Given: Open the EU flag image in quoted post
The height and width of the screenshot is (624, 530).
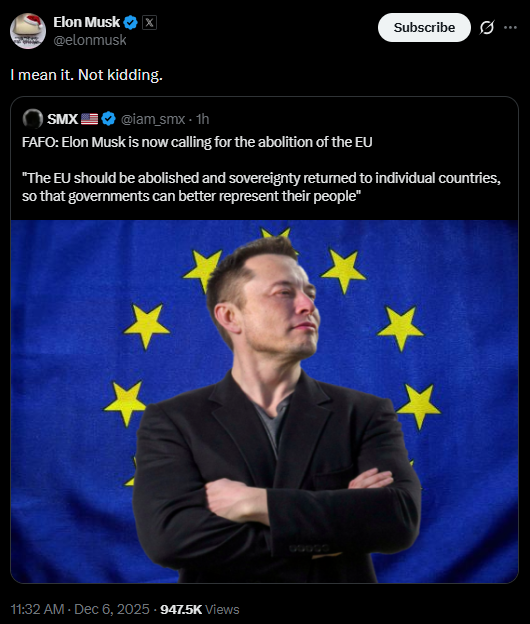Looking at the screenshot, I should pos(265,402).
